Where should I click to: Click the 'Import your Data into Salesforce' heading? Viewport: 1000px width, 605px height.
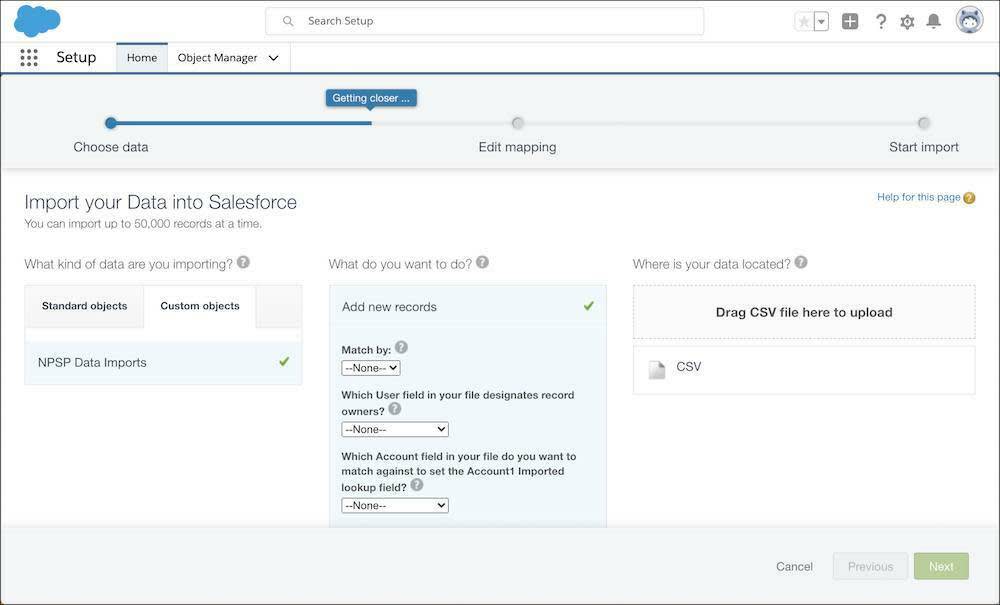[161, 202]
